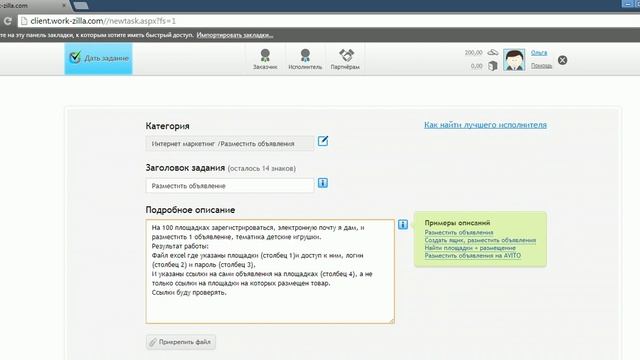Edit category with the pencil icon
Viewport: 640px width, 360px height.
[x=323, y=141]
